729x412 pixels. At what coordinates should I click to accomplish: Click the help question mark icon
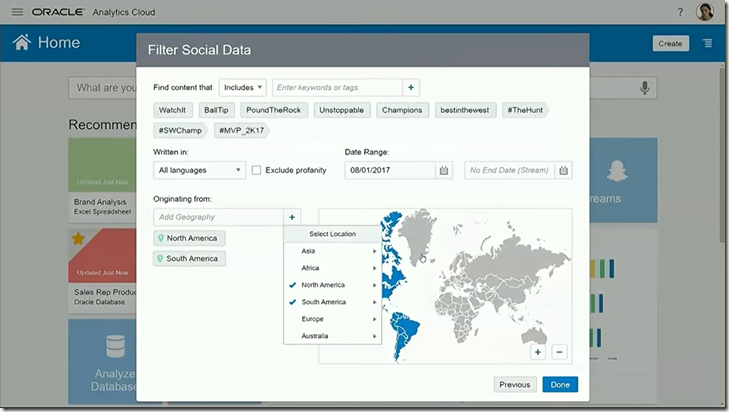tap(680, 12)
